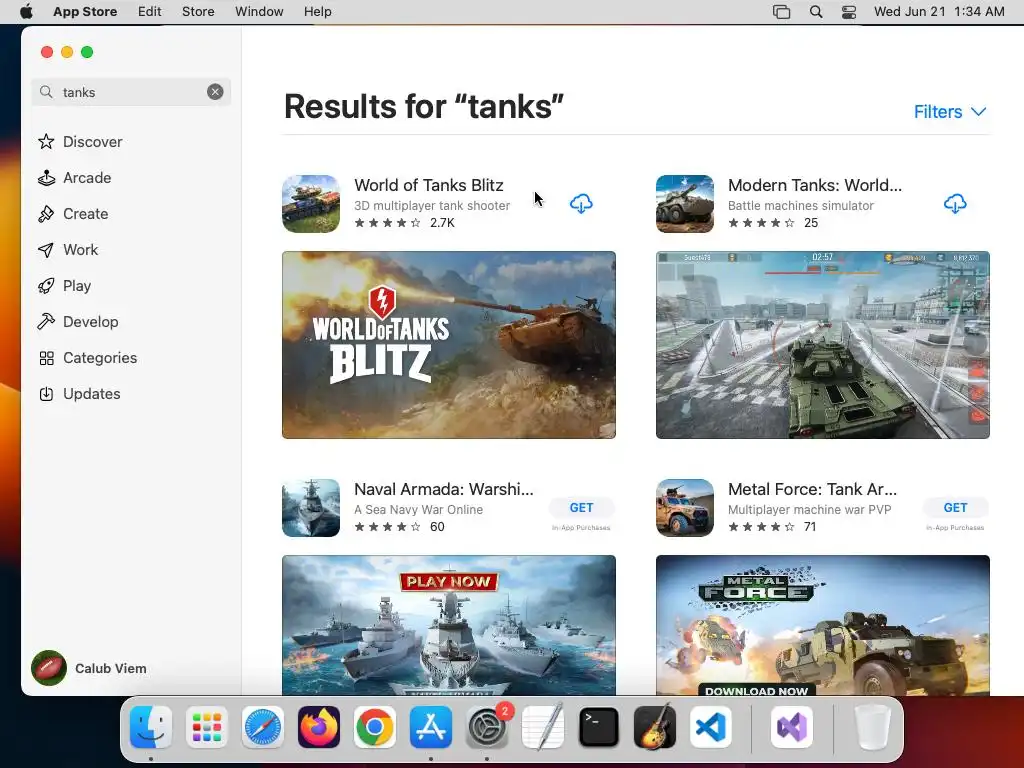Launch Google Chrome from the Dock
This screenshot has height=768, width=1024.
[375, 727]
